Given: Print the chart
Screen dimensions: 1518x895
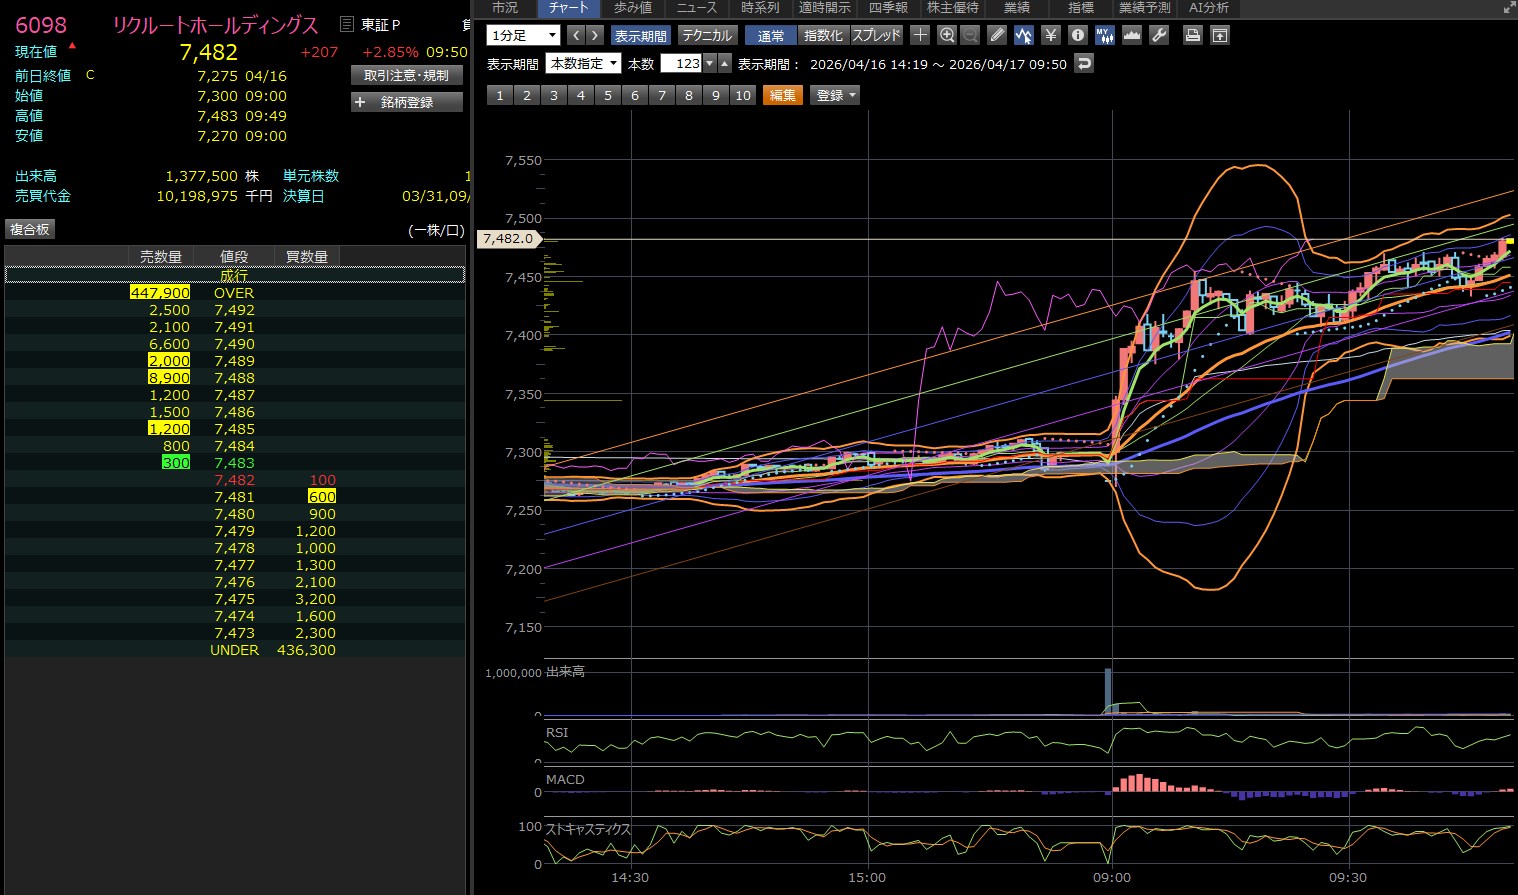Looking at the screenshot, I should click(x=1192, y=35).
